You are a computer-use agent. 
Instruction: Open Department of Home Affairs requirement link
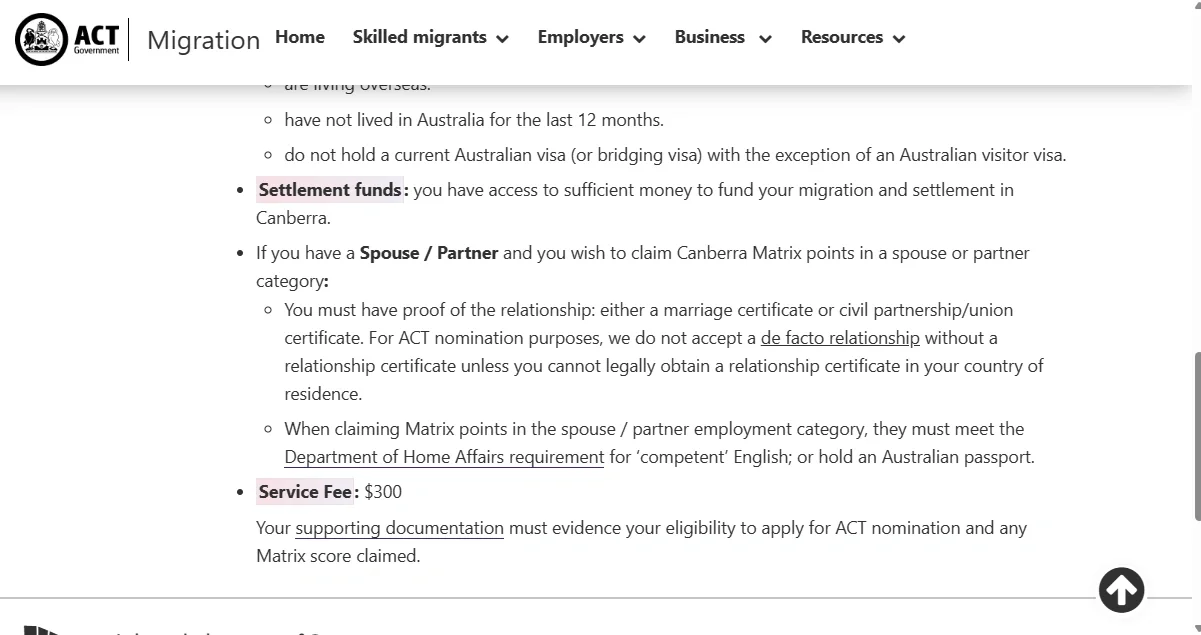pyautogui.click(x=444, y=457)
